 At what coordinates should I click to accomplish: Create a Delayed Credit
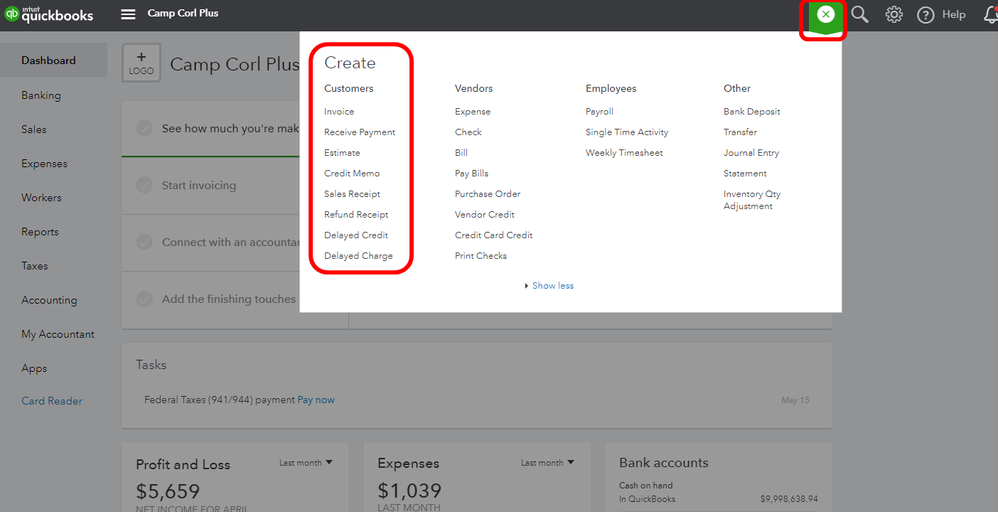(356, 235)
